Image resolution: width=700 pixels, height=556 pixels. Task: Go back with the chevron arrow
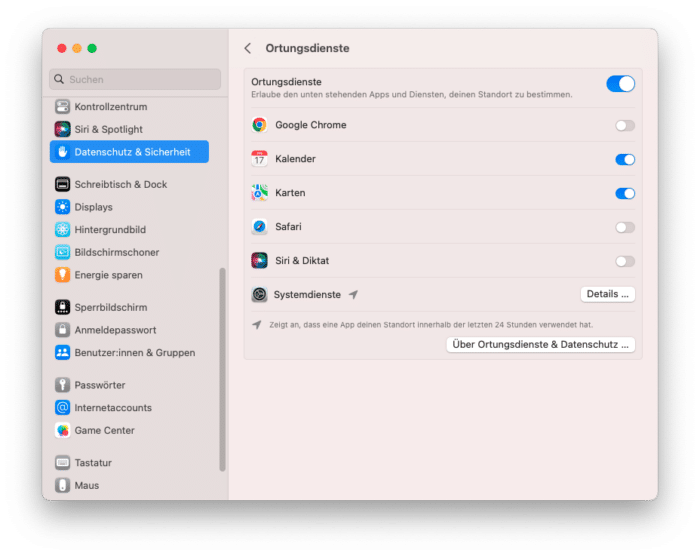[248, 48]
